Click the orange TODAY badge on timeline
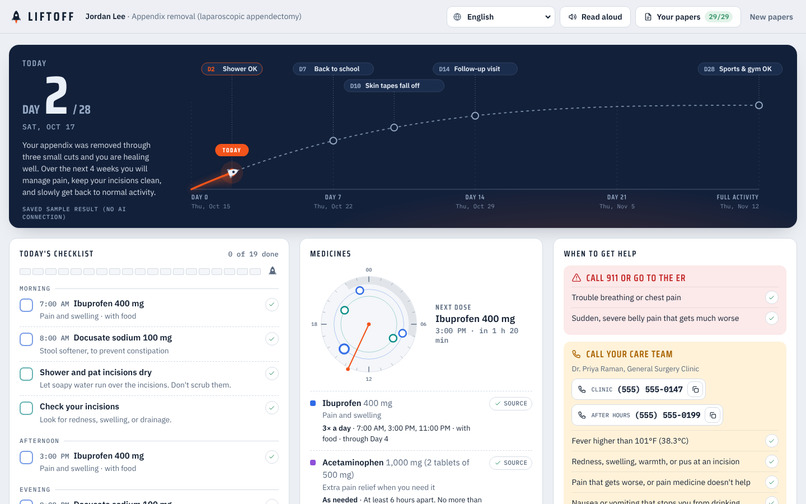The height and width of the screenshot is (504, 806). tap(232, 150)
